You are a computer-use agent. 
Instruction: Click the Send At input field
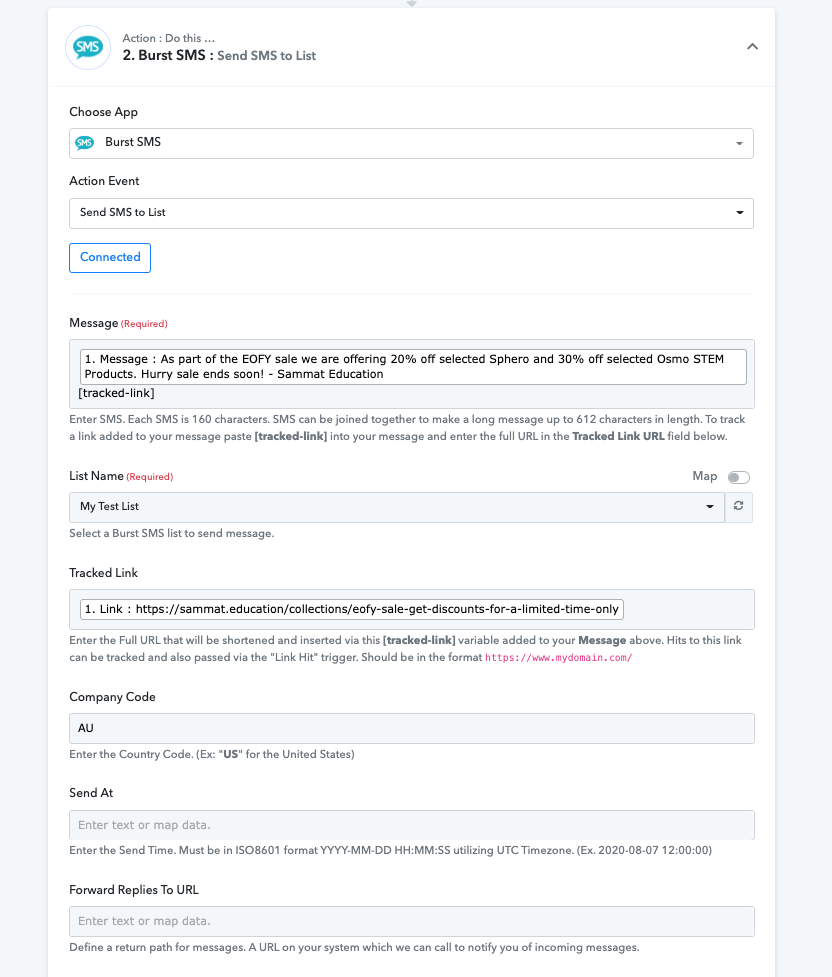pos(411,825)
